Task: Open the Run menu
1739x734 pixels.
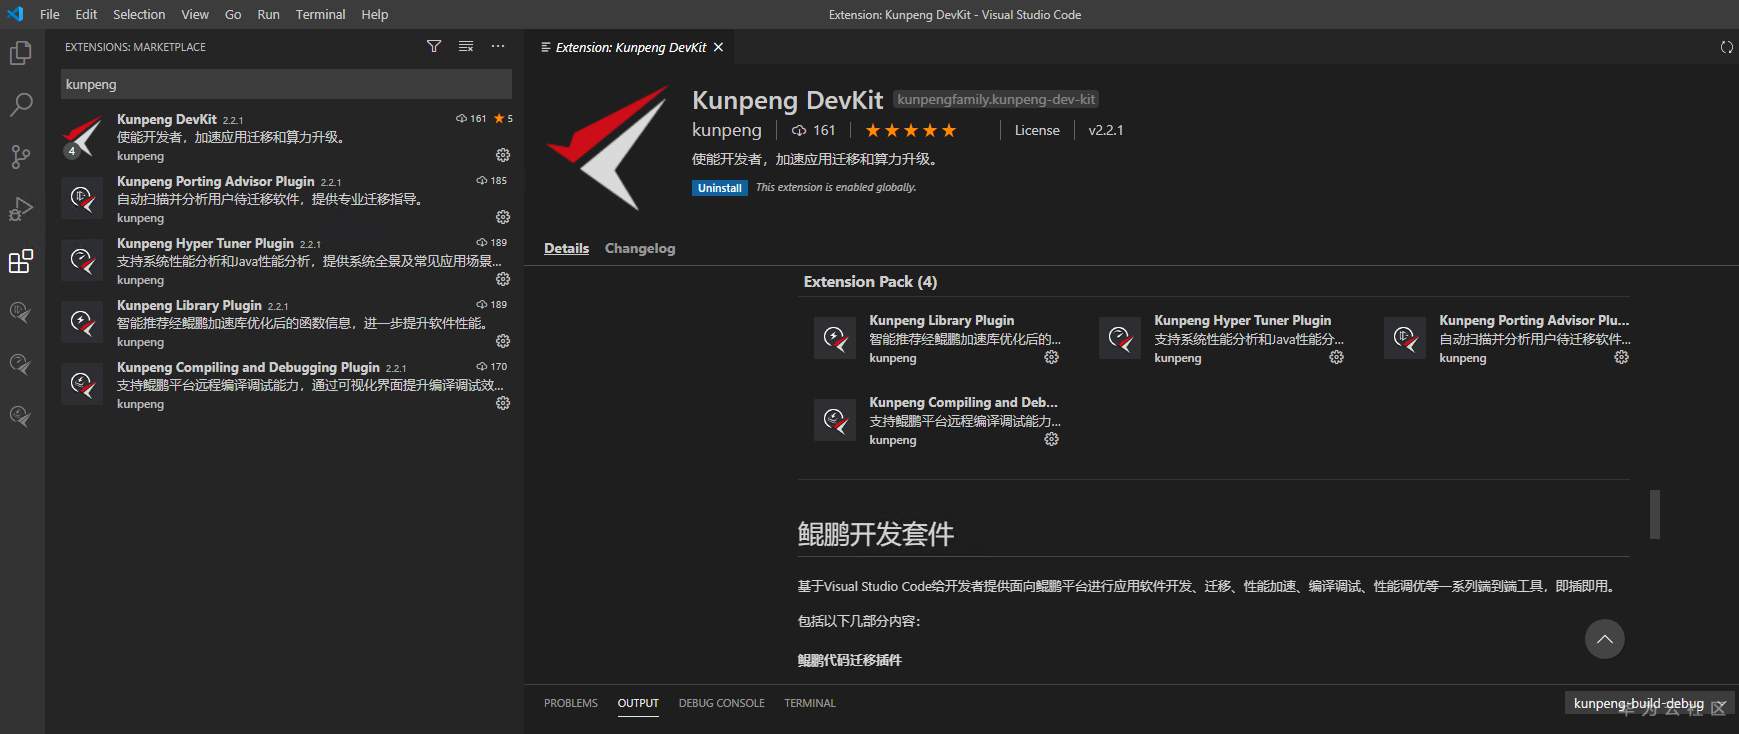Action: click(268, 14)
